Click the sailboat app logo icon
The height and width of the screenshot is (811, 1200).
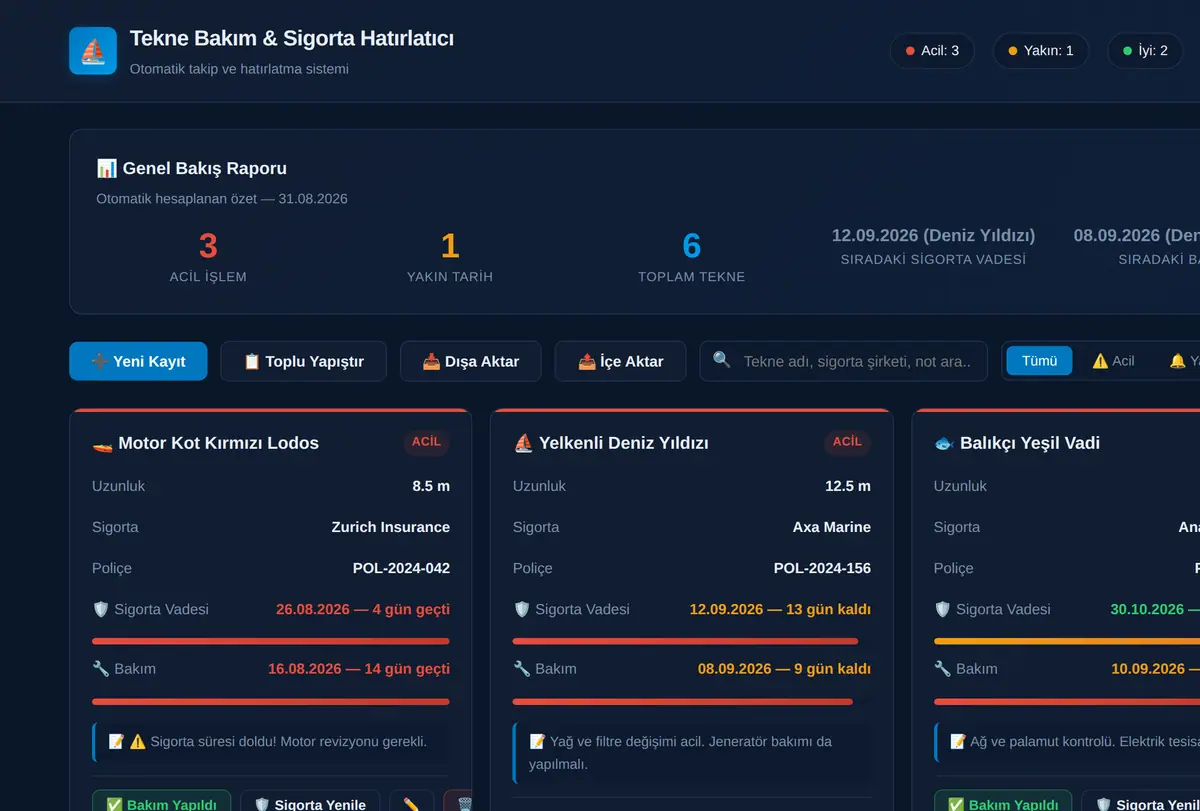(93, 51)
